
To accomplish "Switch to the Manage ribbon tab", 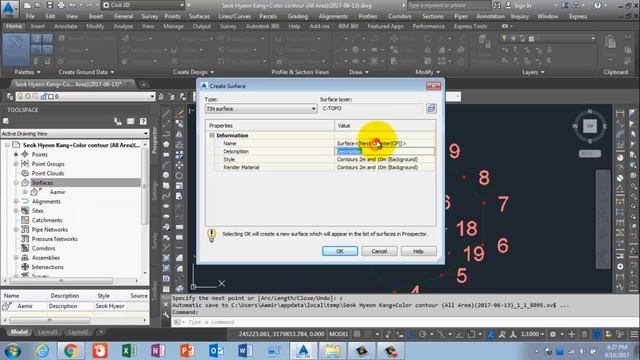I will tap(173, 26).
